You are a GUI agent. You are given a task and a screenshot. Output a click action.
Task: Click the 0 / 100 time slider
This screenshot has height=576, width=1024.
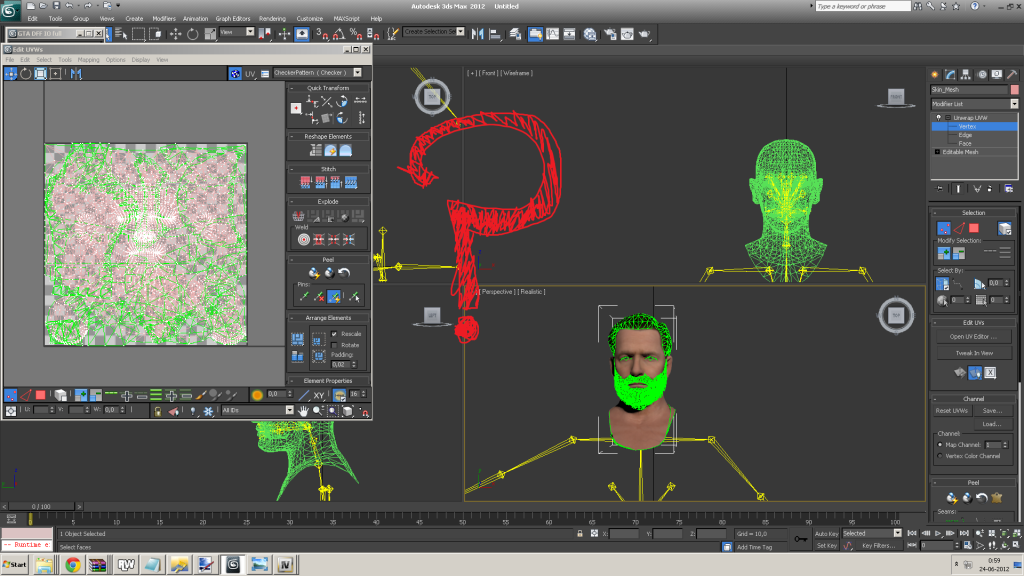tap(41, 506)
